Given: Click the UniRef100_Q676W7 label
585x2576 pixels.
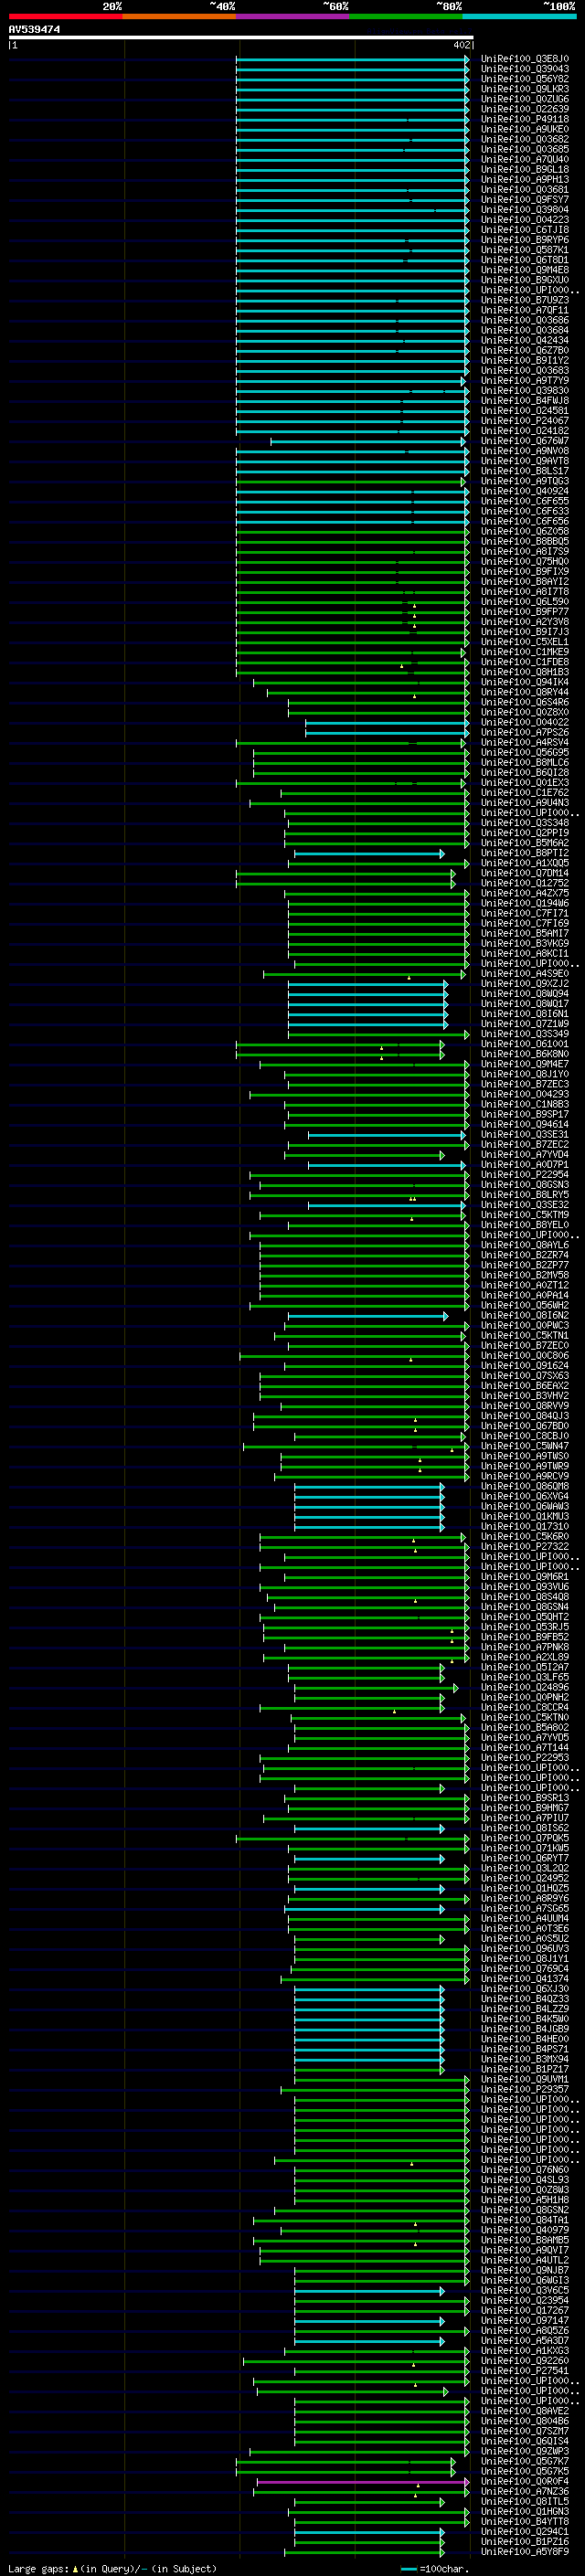Looking at the screenshot, I should tap(525, 441).
